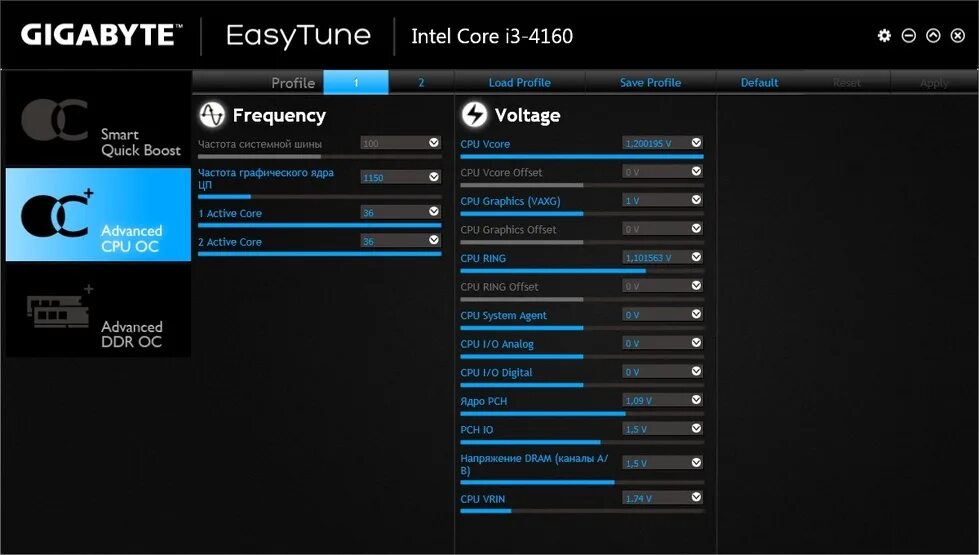Open the 1 Active Core ratio dropdown

tap(434, 212)
